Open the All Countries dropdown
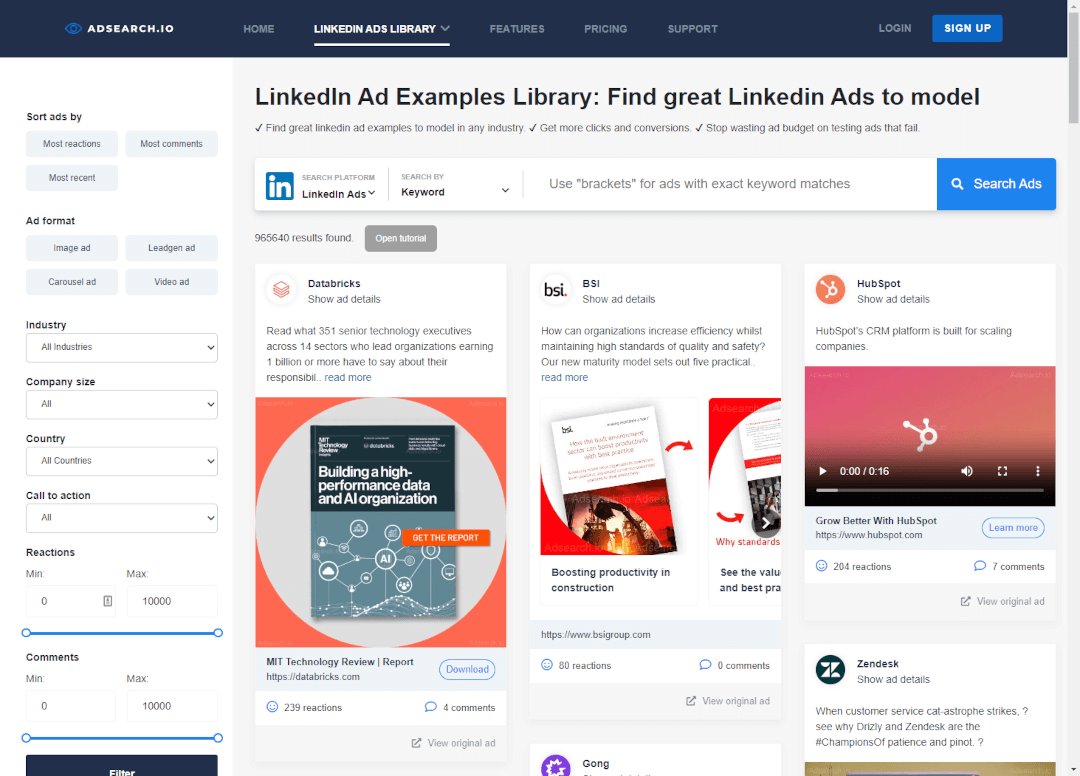 coord(121,461)
